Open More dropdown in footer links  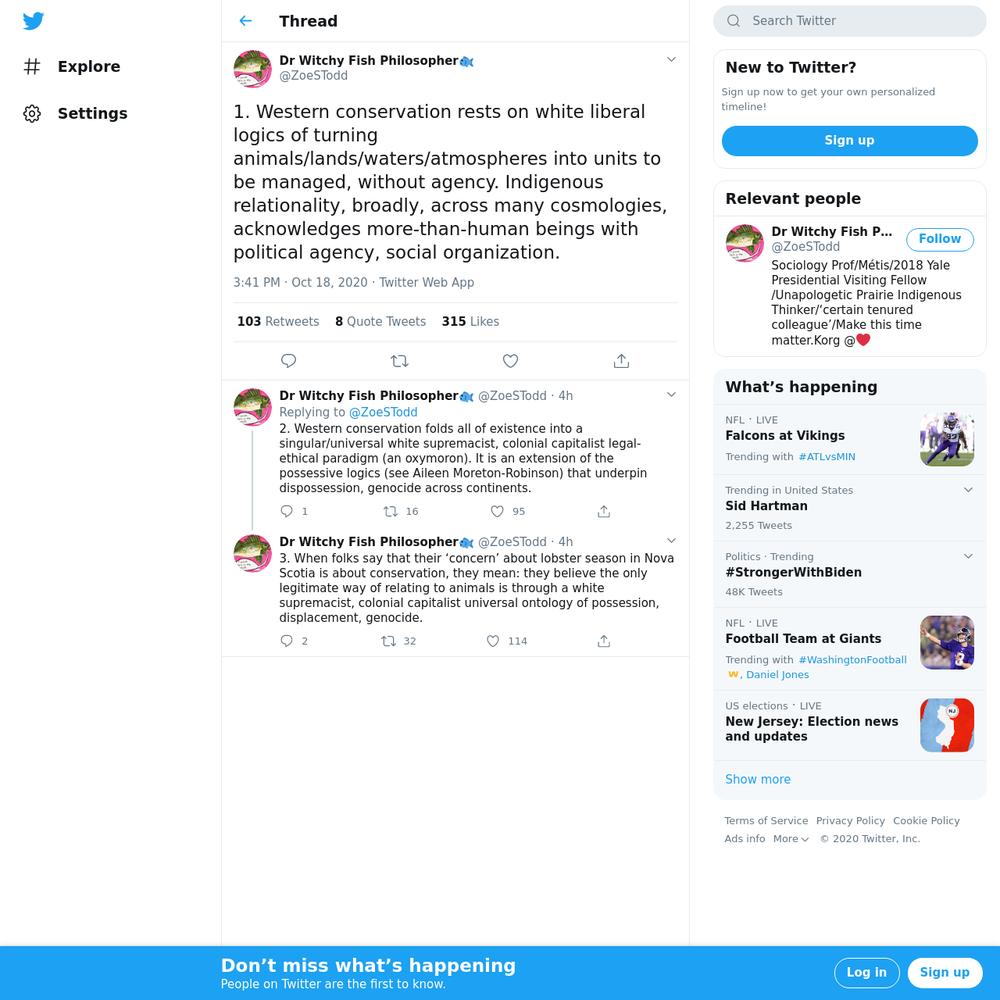point(791,839)
